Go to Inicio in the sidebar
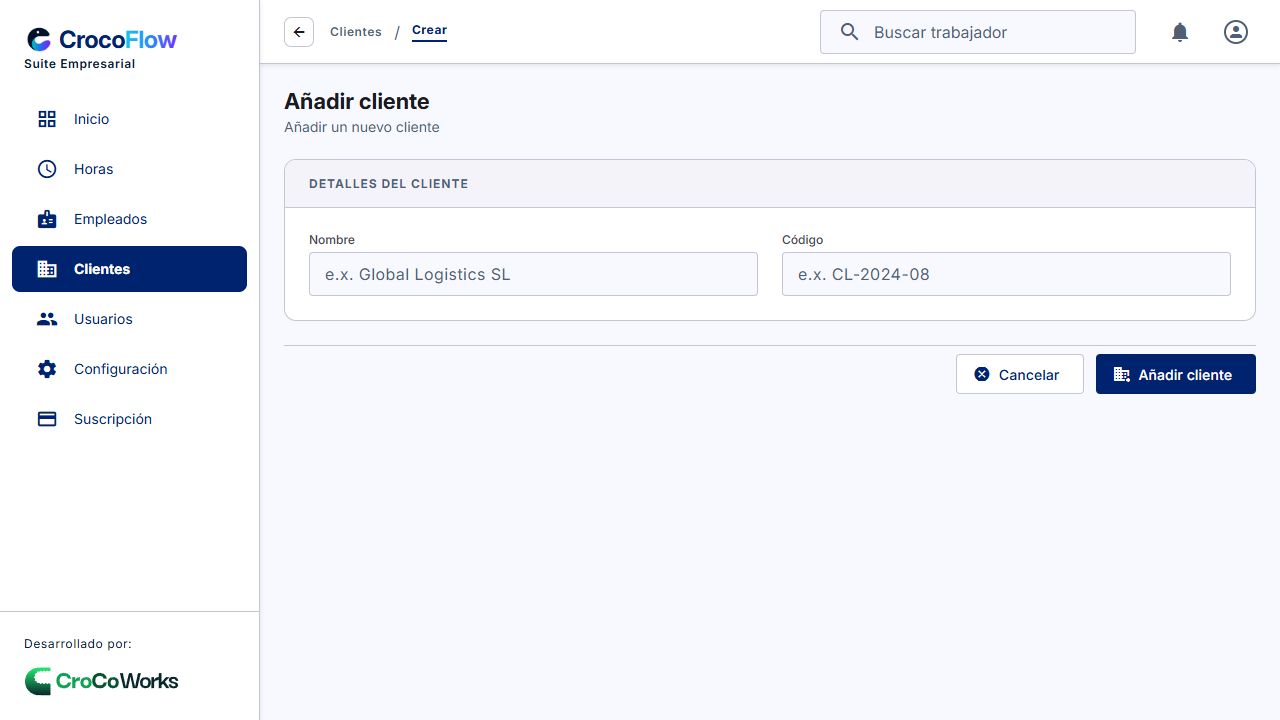Screen dimensions: 1280x720 click(129, 119)
